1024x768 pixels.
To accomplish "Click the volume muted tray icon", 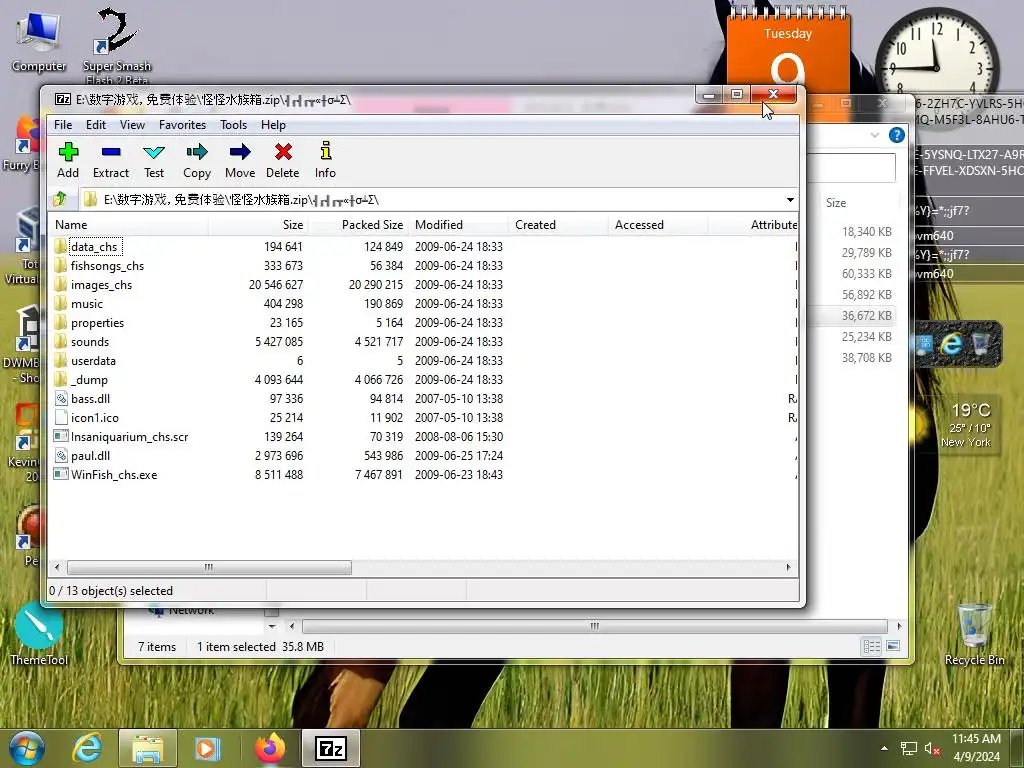I will [932, 749].
